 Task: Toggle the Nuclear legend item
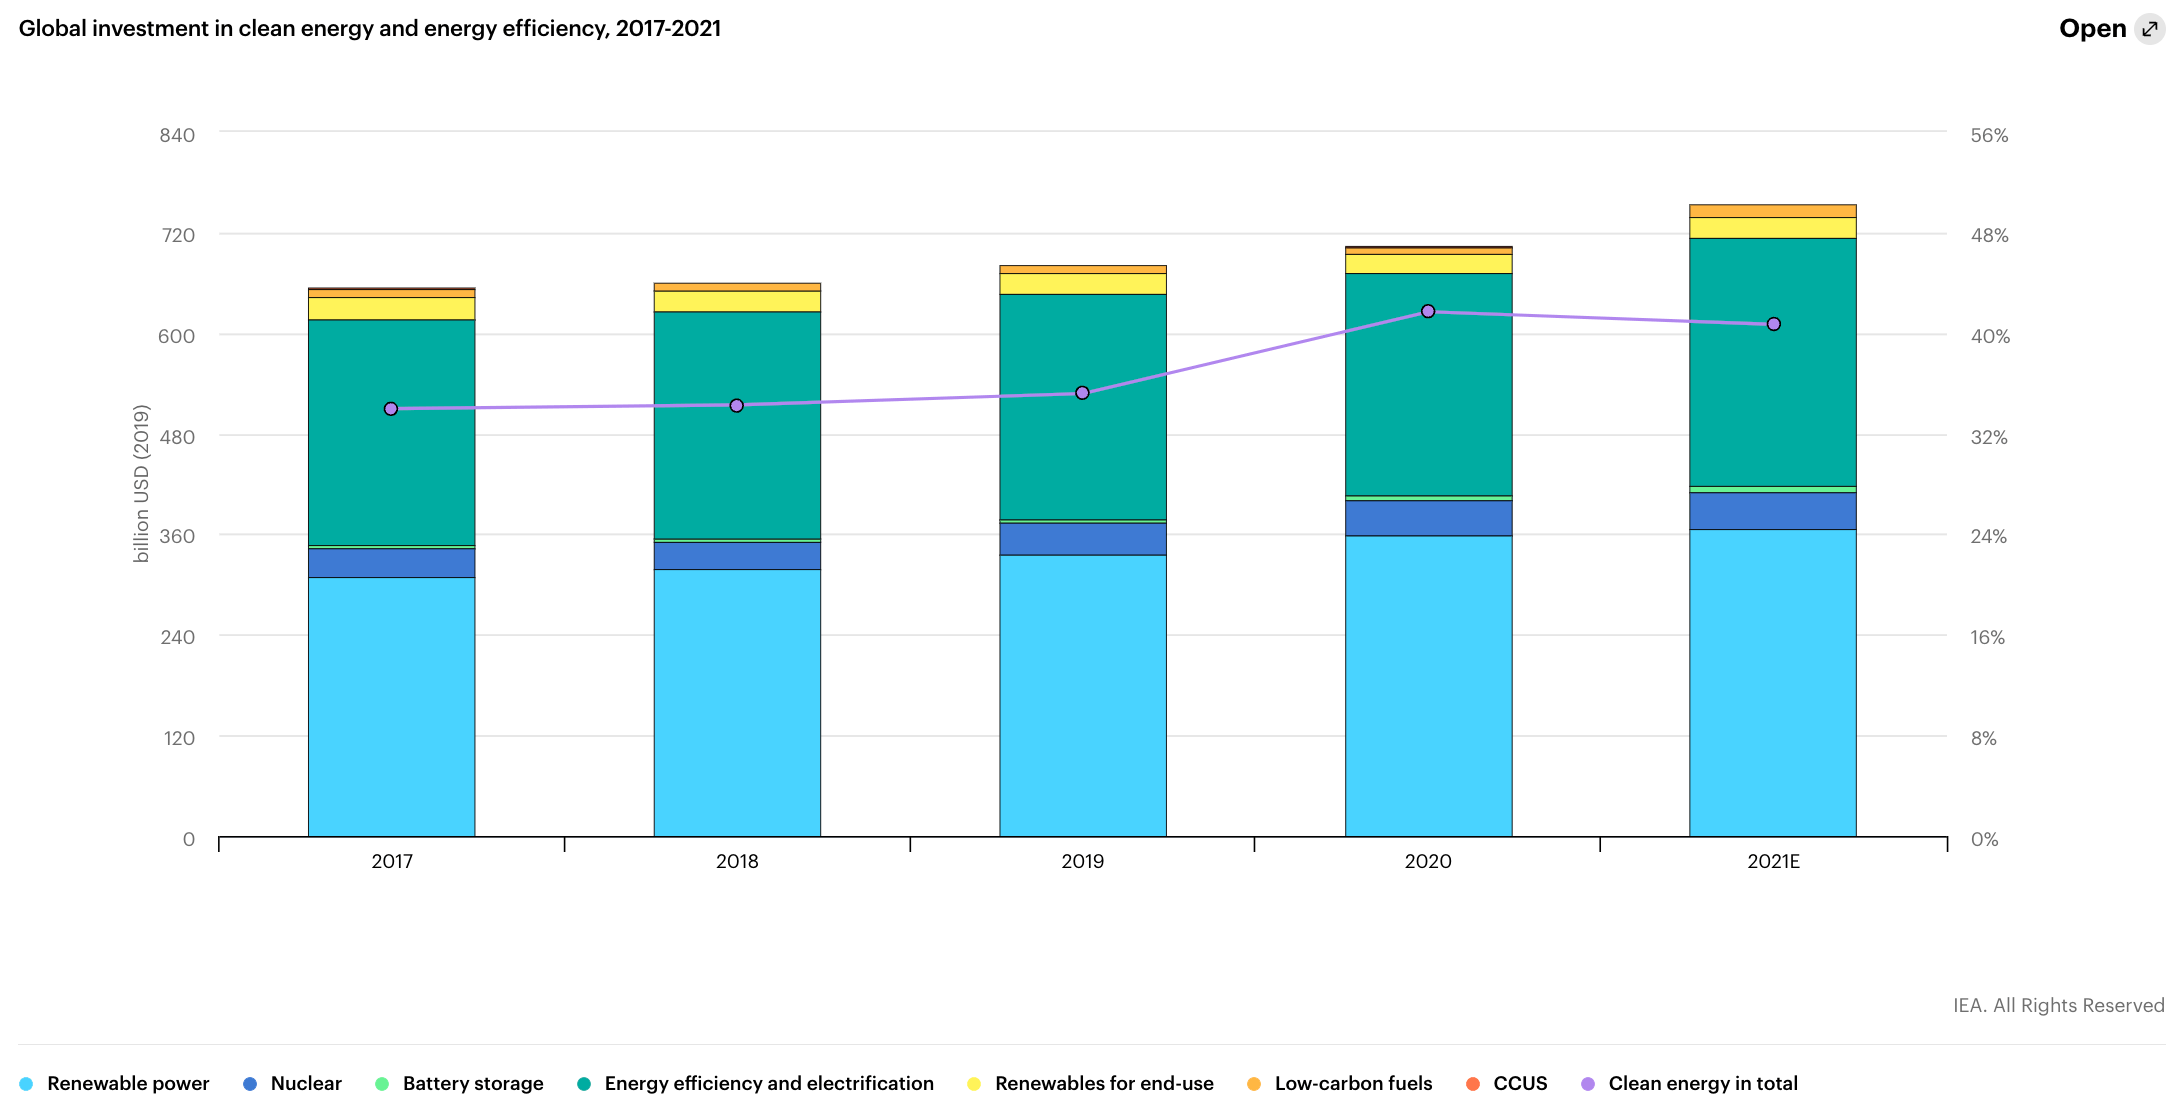point(292,1083)
